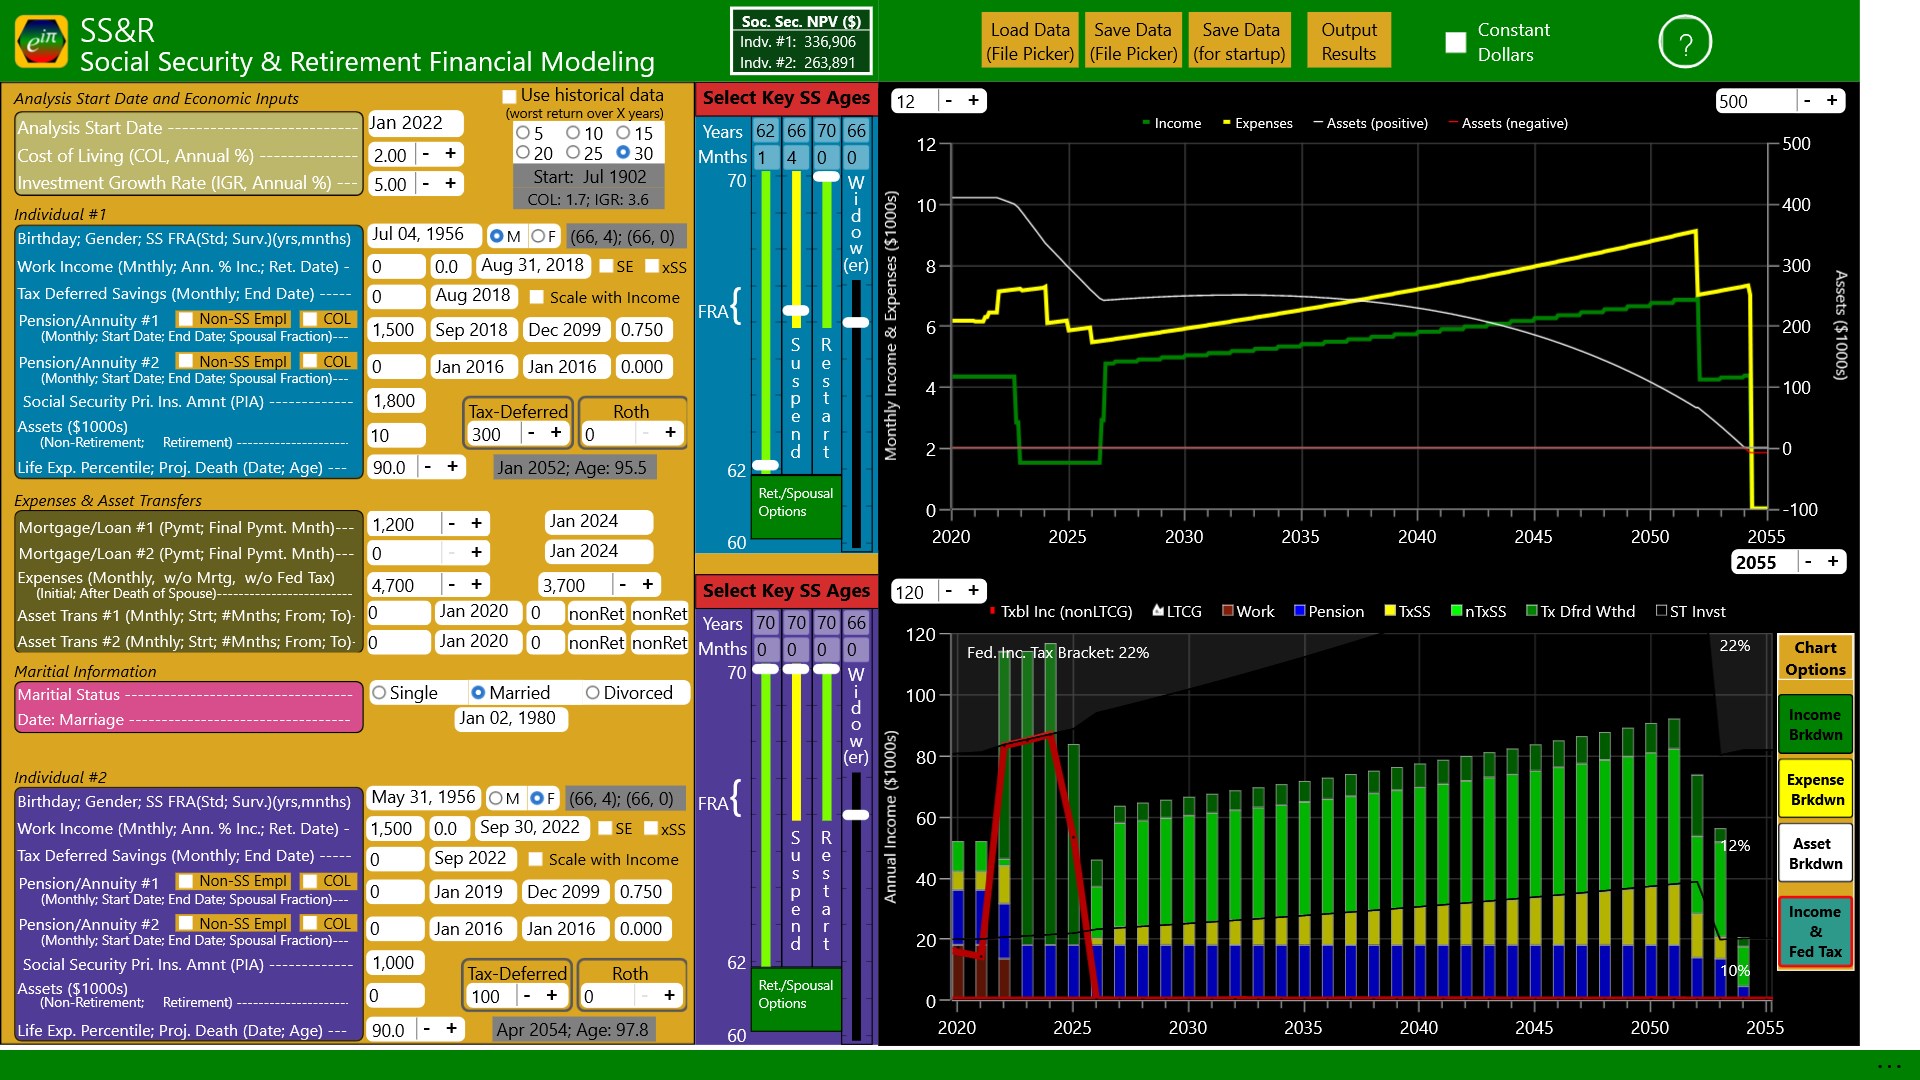Image resolution: width=1920 pixels, height=1080 pixels.
Task: Increase Individual #1 Roth assets plus button
Action: point(669,433)
